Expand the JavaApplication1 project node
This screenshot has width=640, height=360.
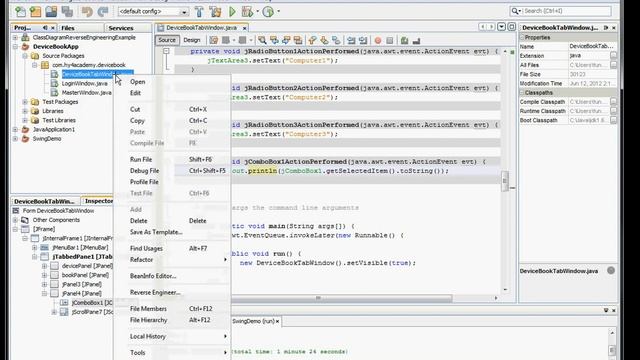click(15, 129)
